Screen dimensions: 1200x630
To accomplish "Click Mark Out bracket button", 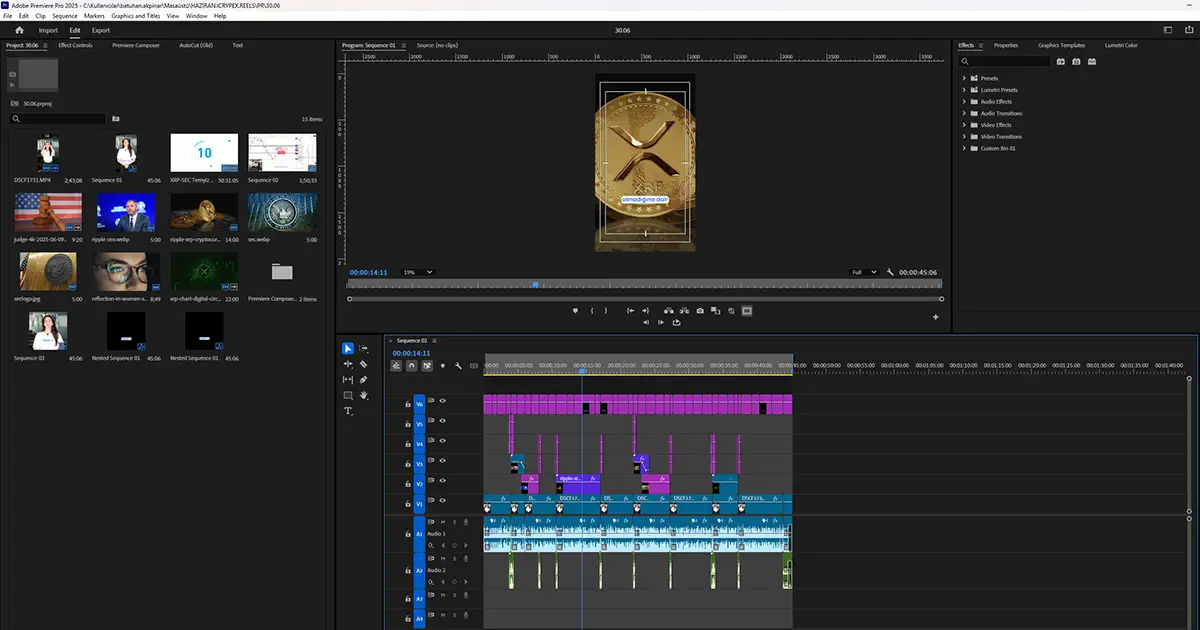I will (605, 310).
